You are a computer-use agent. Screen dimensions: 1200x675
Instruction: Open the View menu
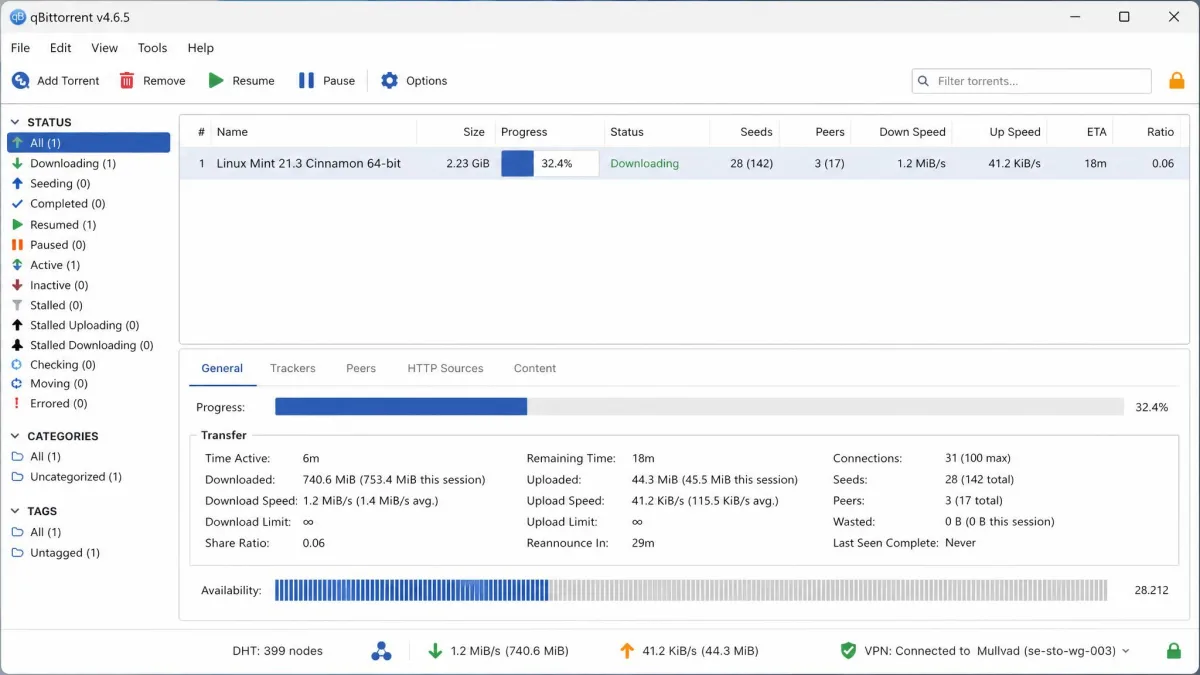pos(104,48)
